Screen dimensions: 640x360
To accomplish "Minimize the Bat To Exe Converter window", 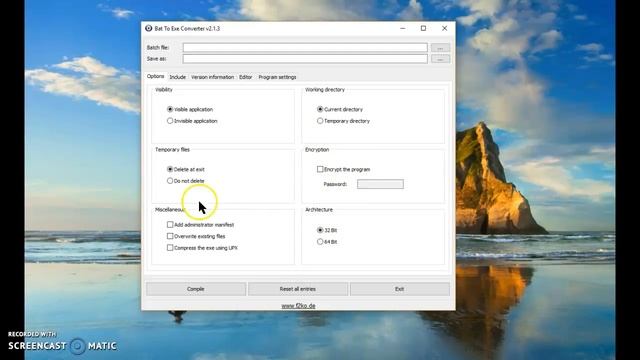I will tap(403, 28).
